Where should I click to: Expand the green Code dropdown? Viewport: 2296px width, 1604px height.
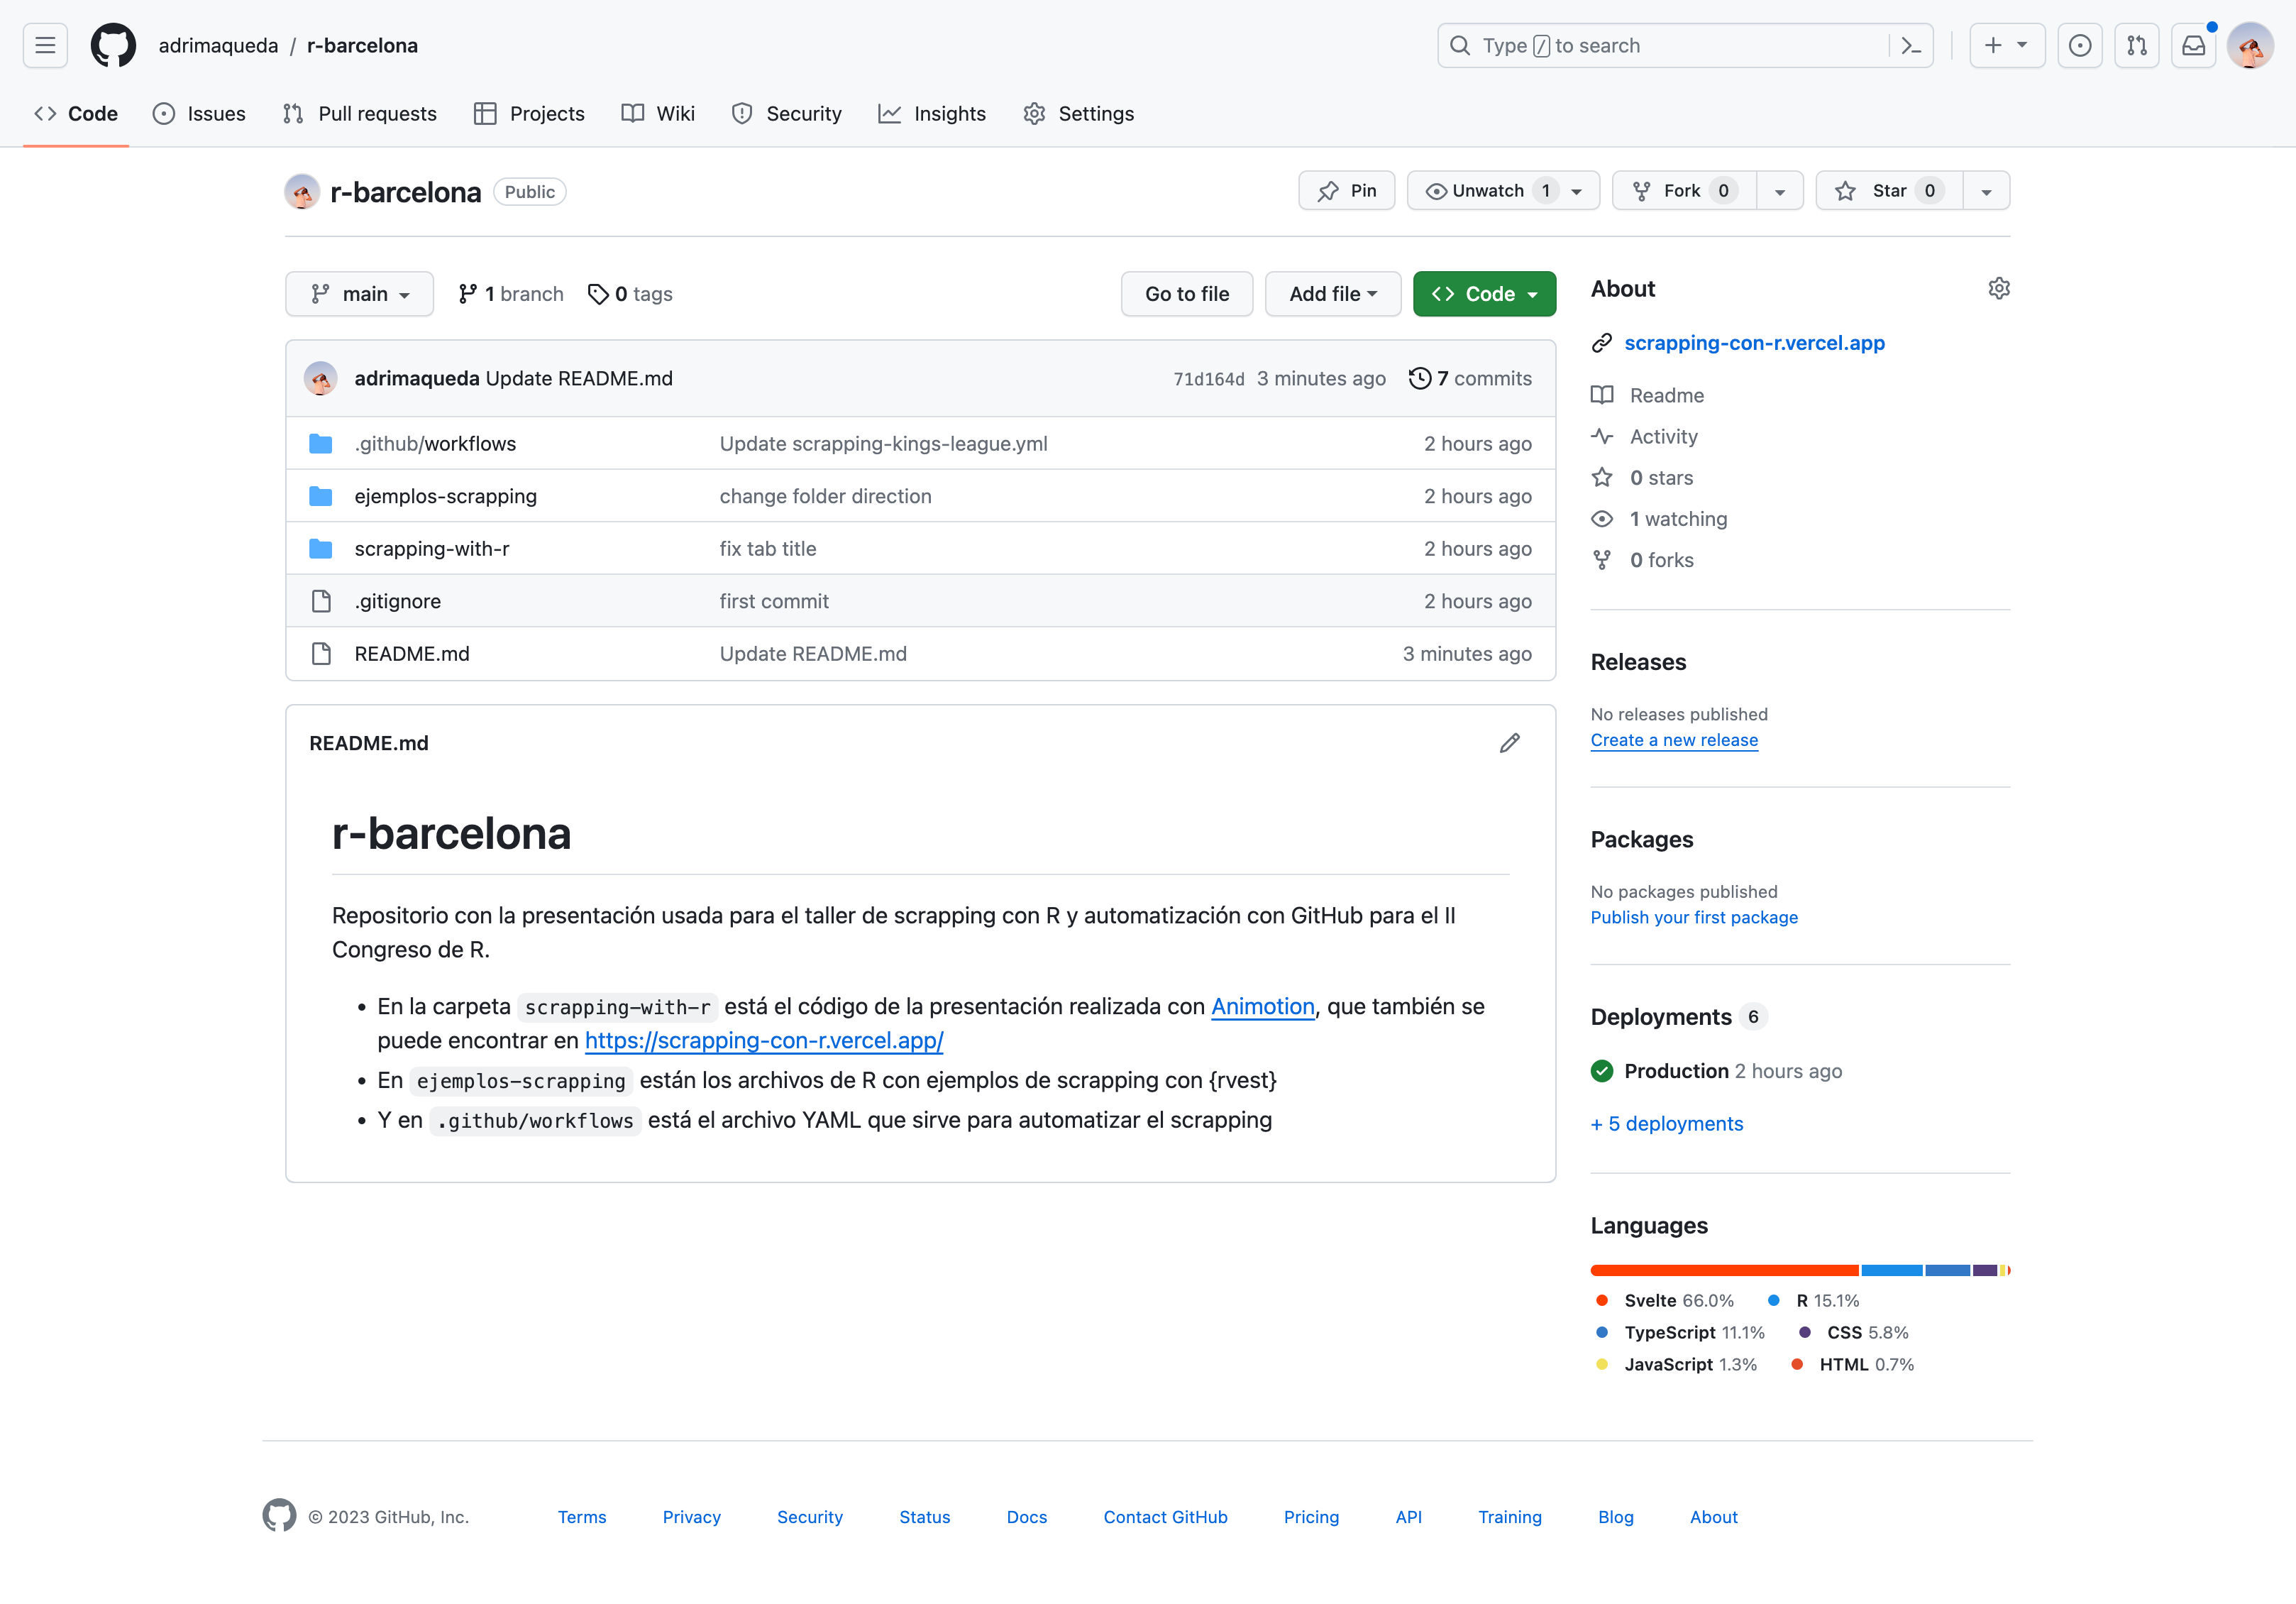click(x=1484, y=294)
